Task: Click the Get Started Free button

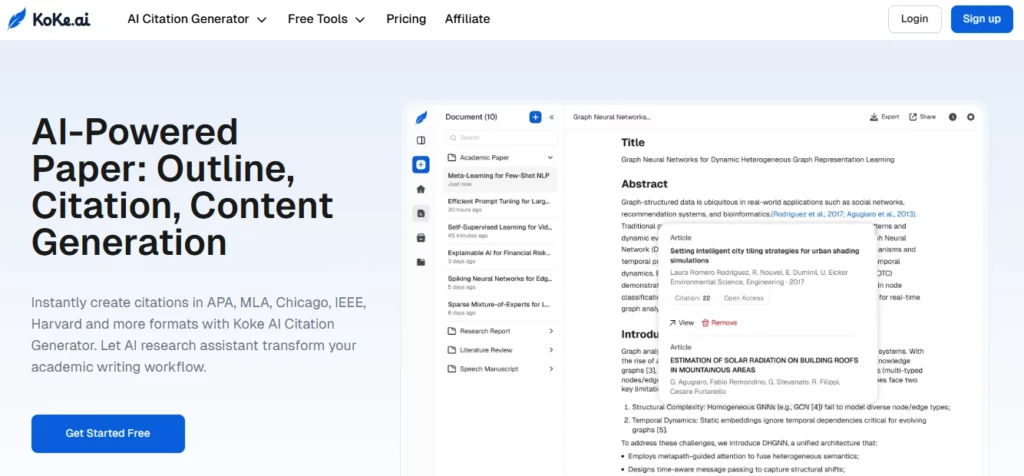Action: pyautogui.click(x=108, y=433)
